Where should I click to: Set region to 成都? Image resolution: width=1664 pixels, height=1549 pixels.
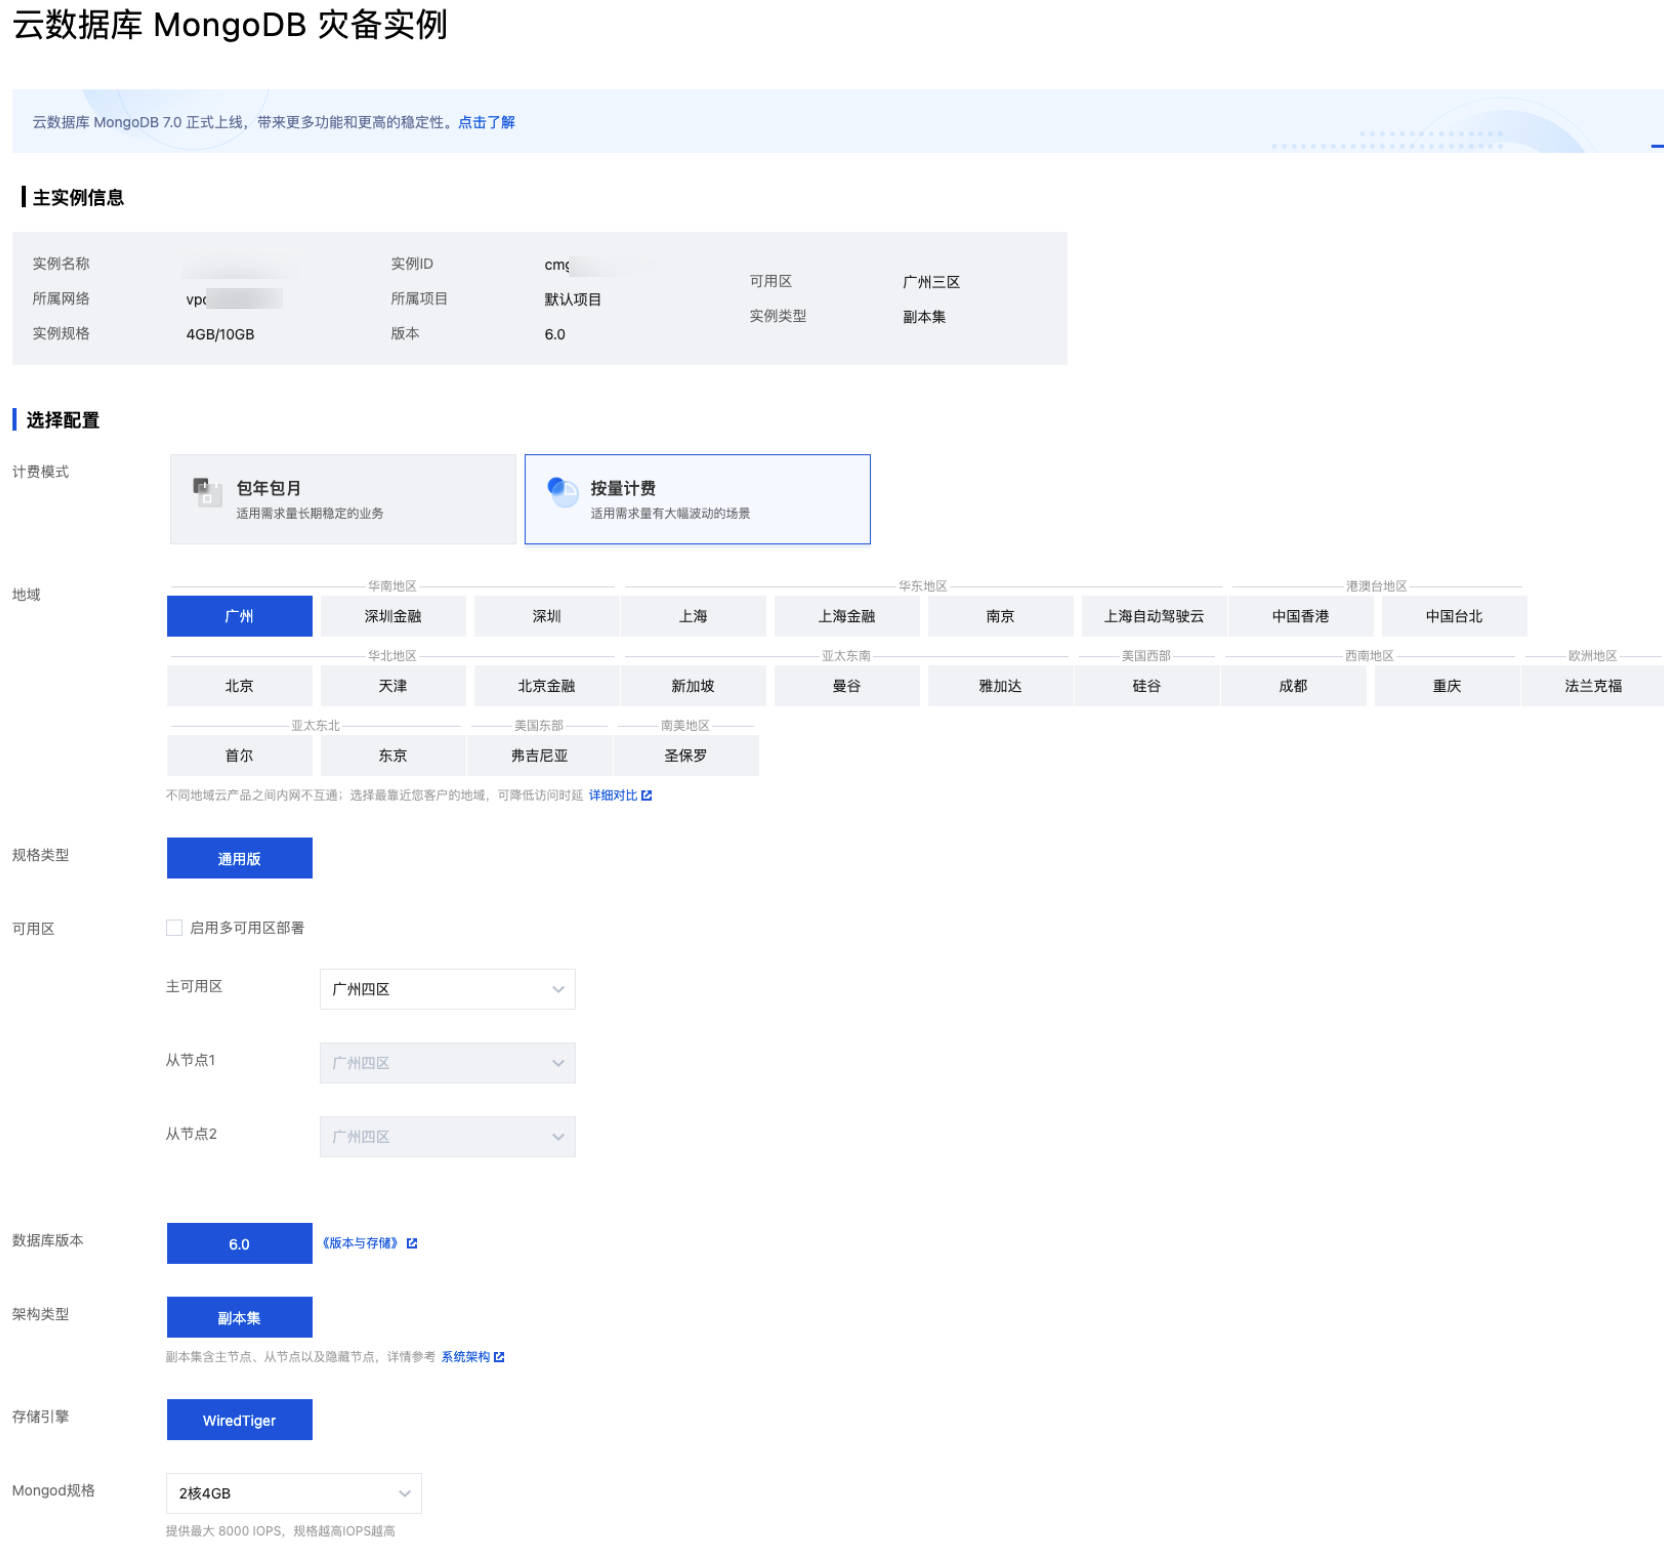(1293, 686)
